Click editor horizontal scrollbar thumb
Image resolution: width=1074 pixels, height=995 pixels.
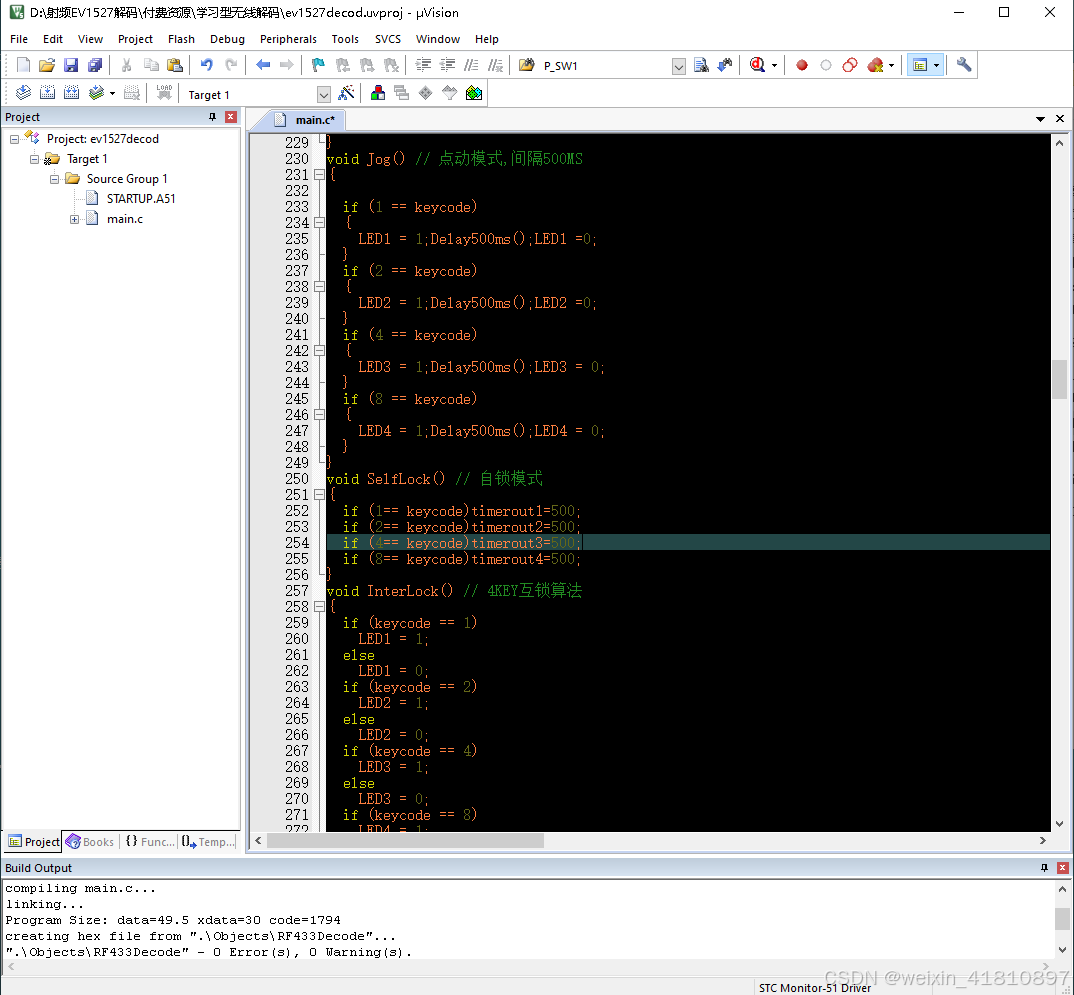tap(405, 840)
